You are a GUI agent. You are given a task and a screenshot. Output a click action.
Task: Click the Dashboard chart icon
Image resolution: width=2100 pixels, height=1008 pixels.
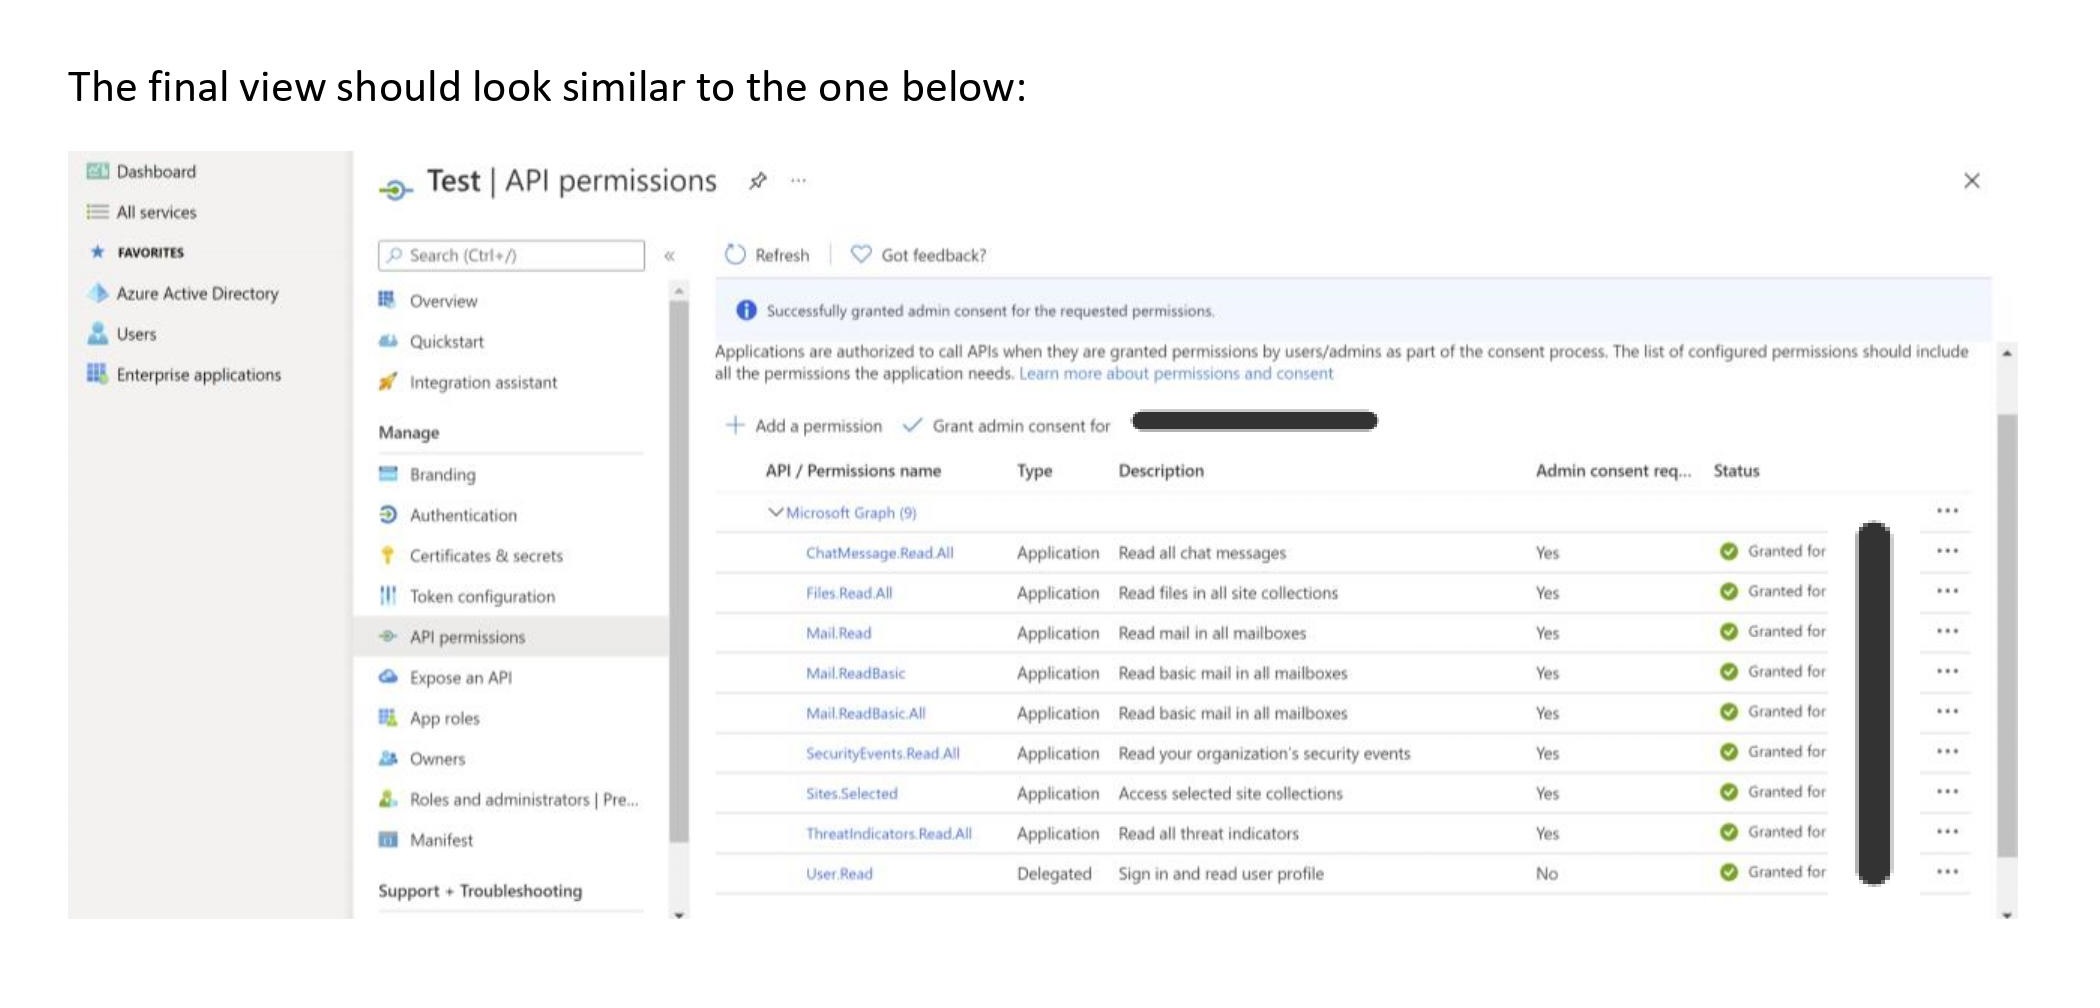[97, 171]
